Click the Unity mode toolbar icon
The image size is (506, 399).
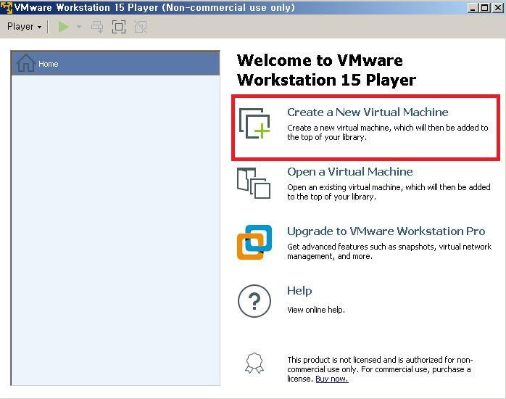click(x=141, y=27)
